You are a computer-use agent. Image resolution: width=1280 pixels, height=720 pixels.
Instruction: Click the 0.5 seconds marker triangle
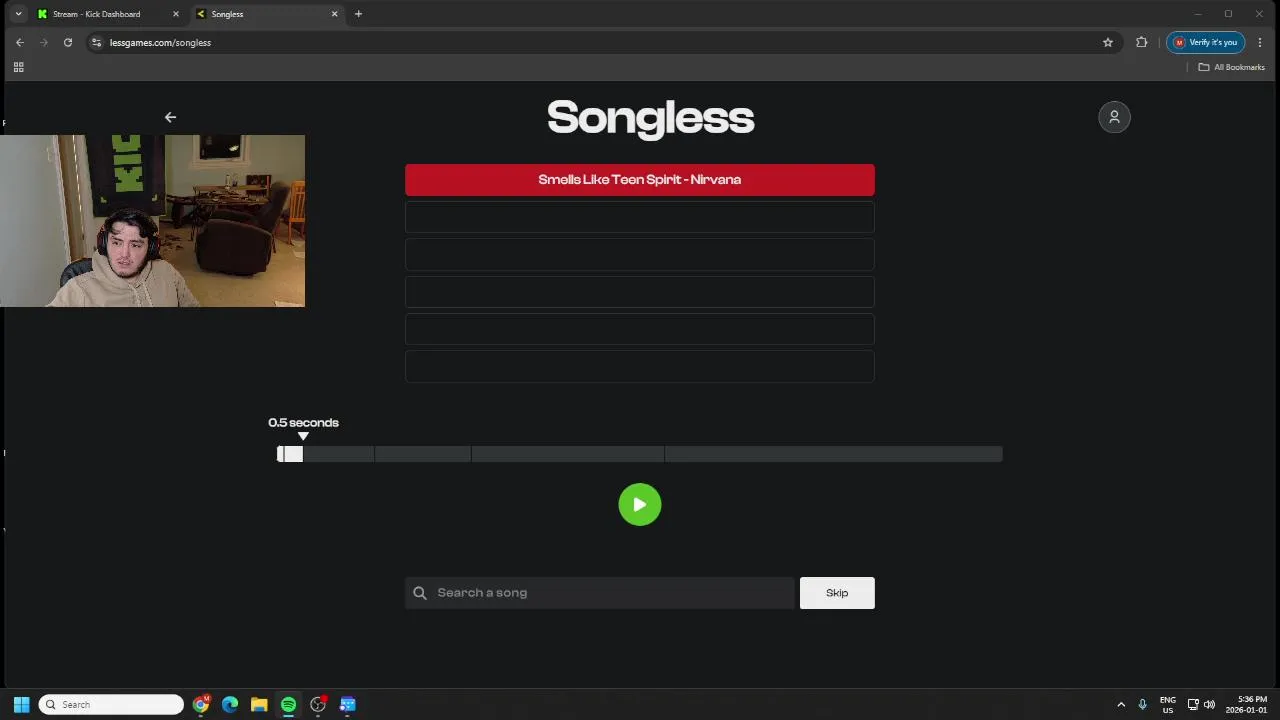(303, 436)
